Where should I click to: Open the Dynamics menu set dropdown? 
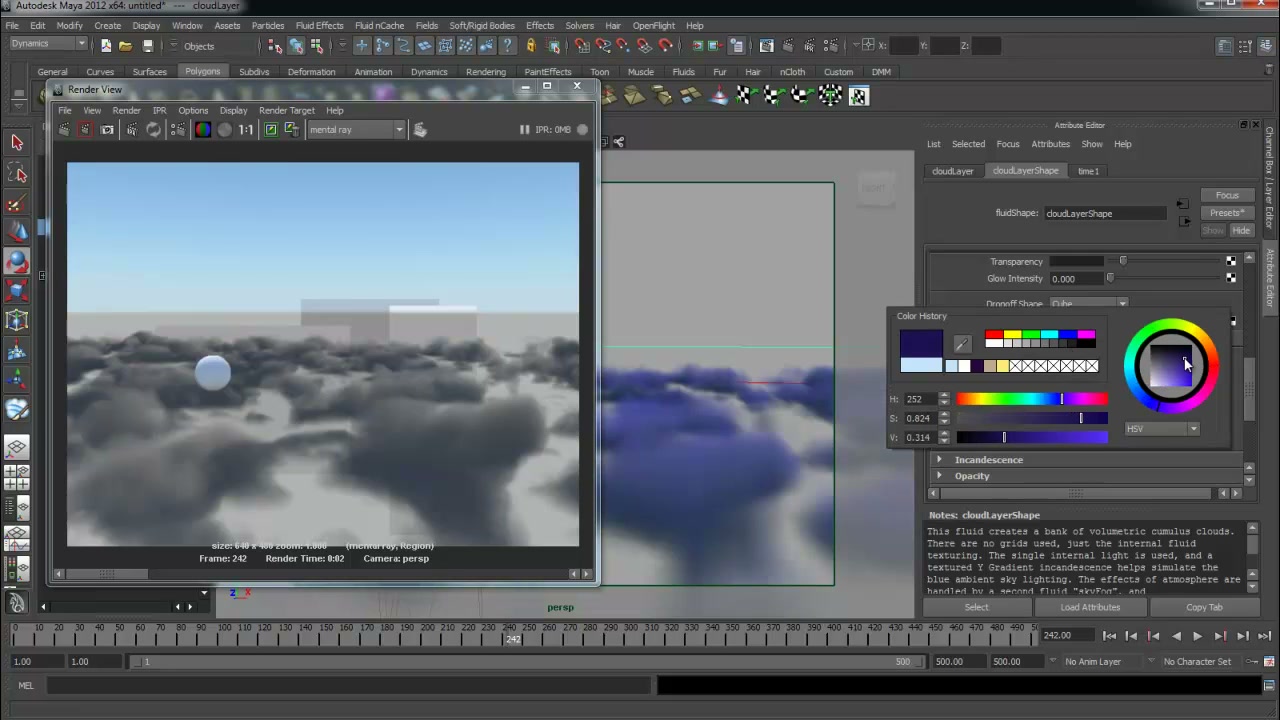tap(49, 44)
